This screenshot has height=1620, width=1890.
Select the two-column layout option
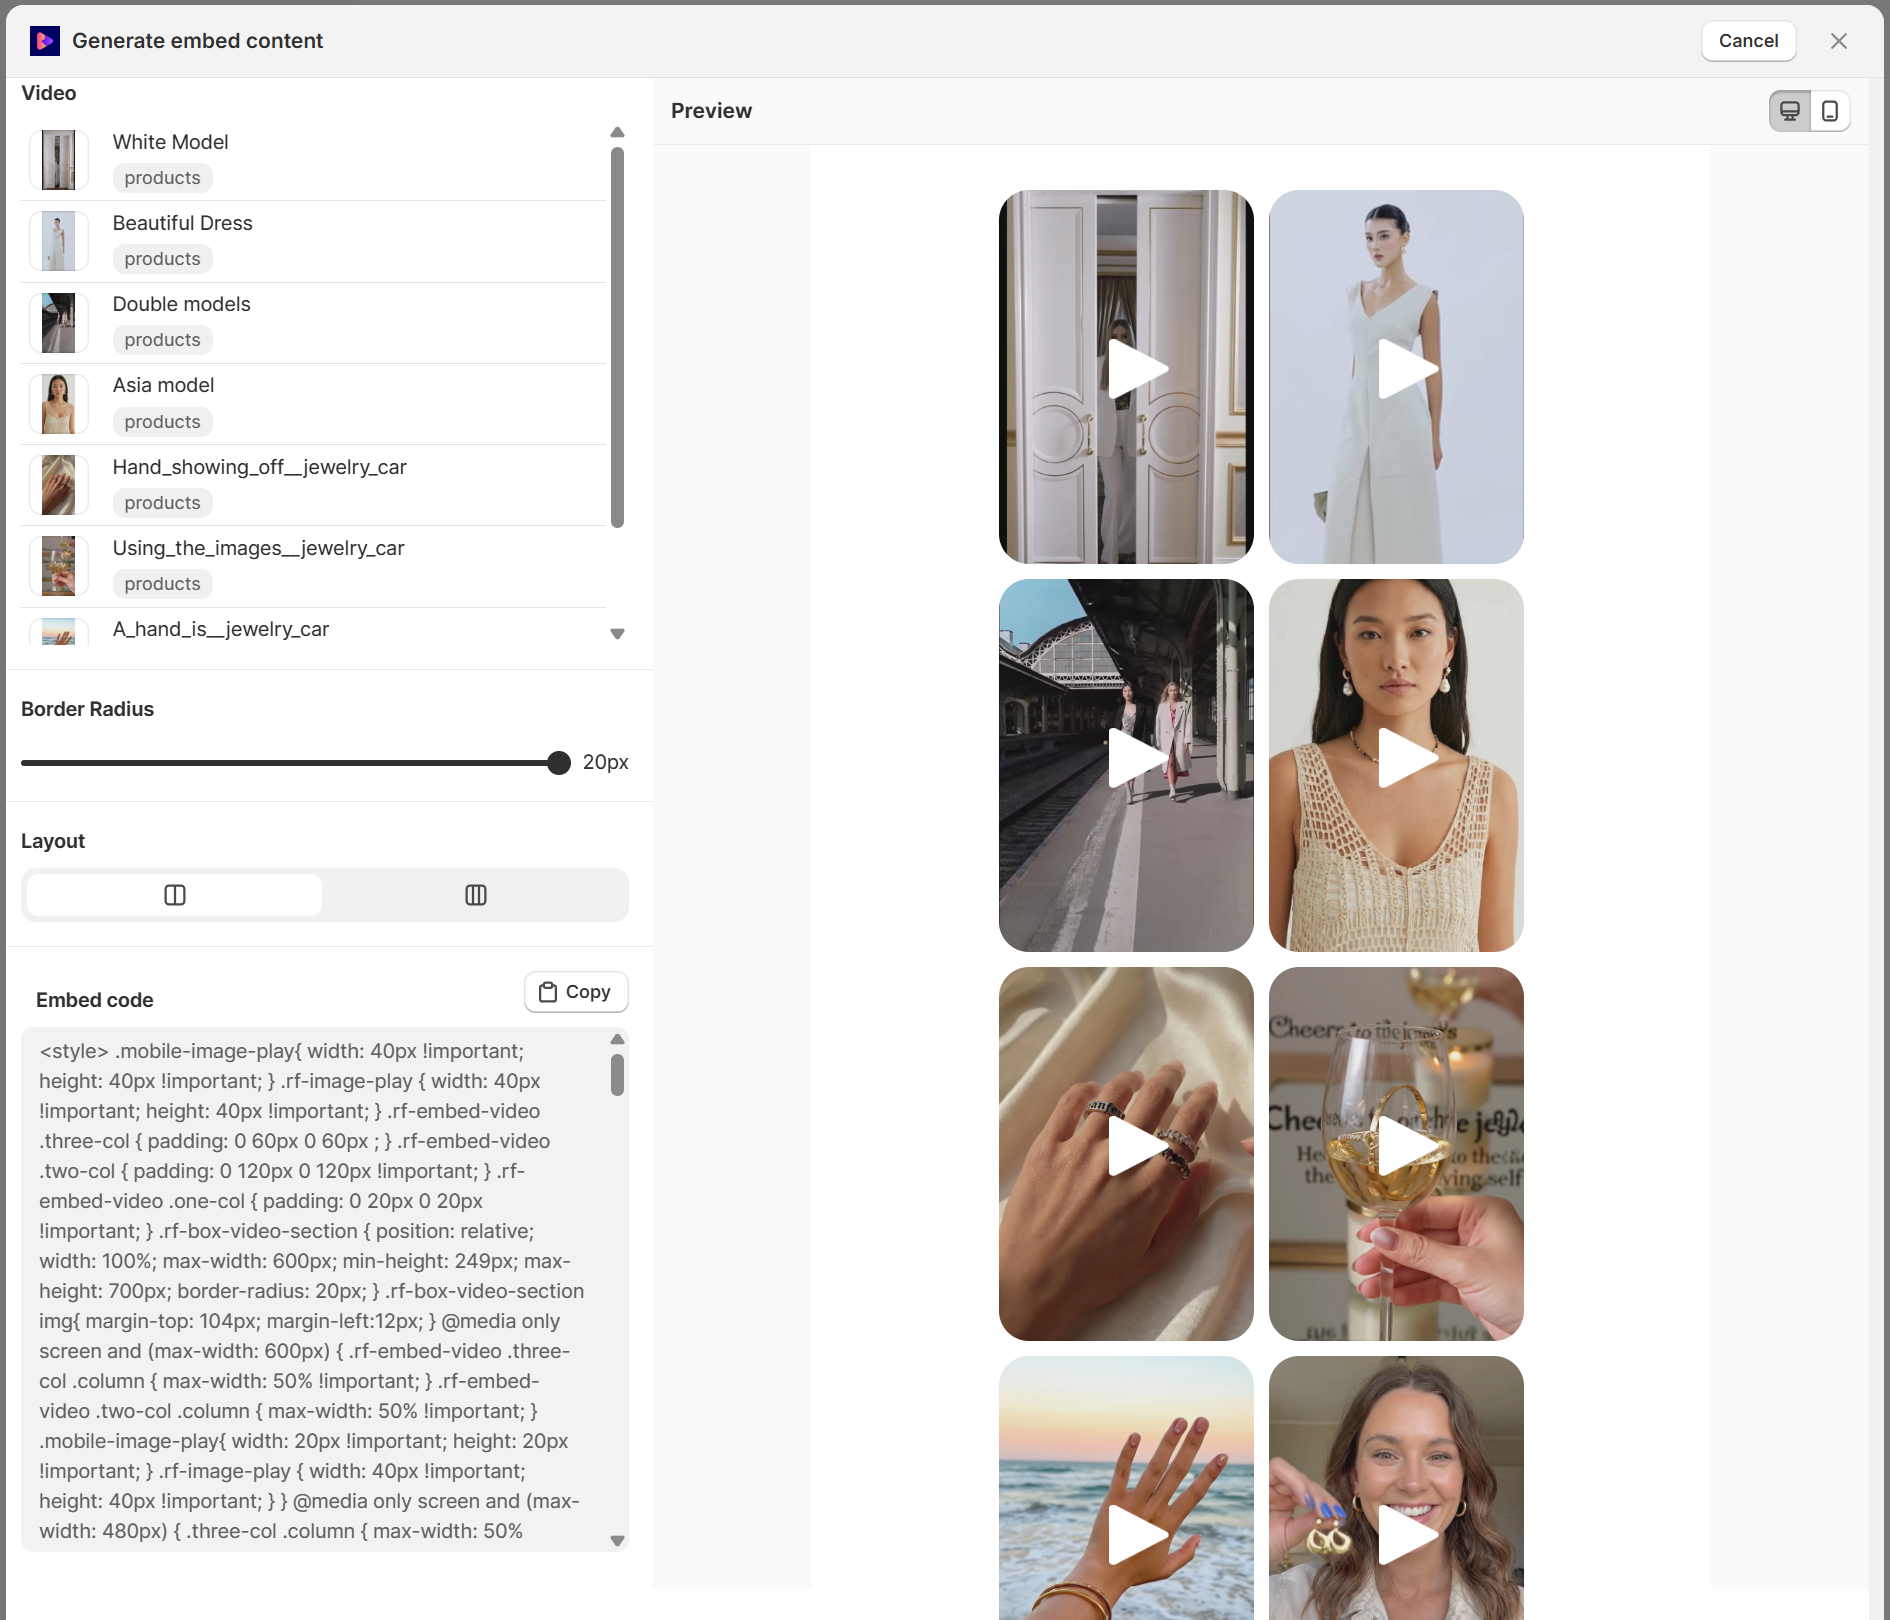pos(175,895)
